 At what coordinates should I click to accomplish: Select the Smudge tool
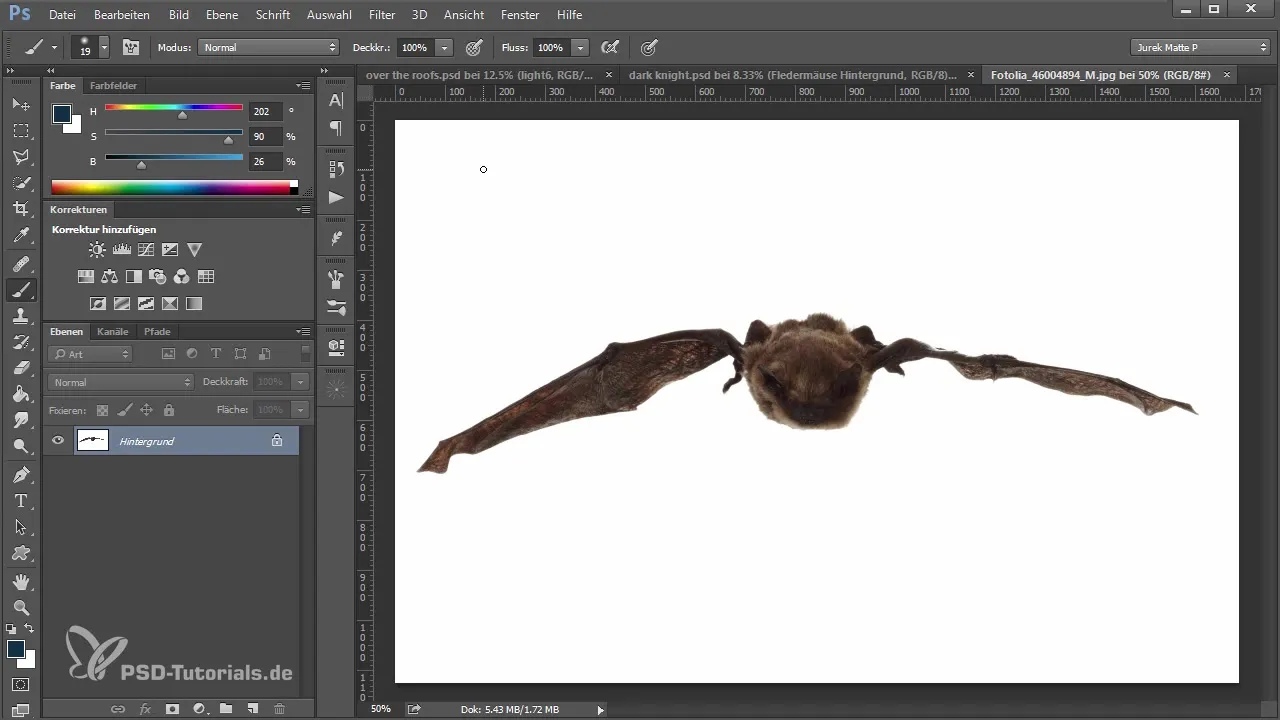pos(20,420)
